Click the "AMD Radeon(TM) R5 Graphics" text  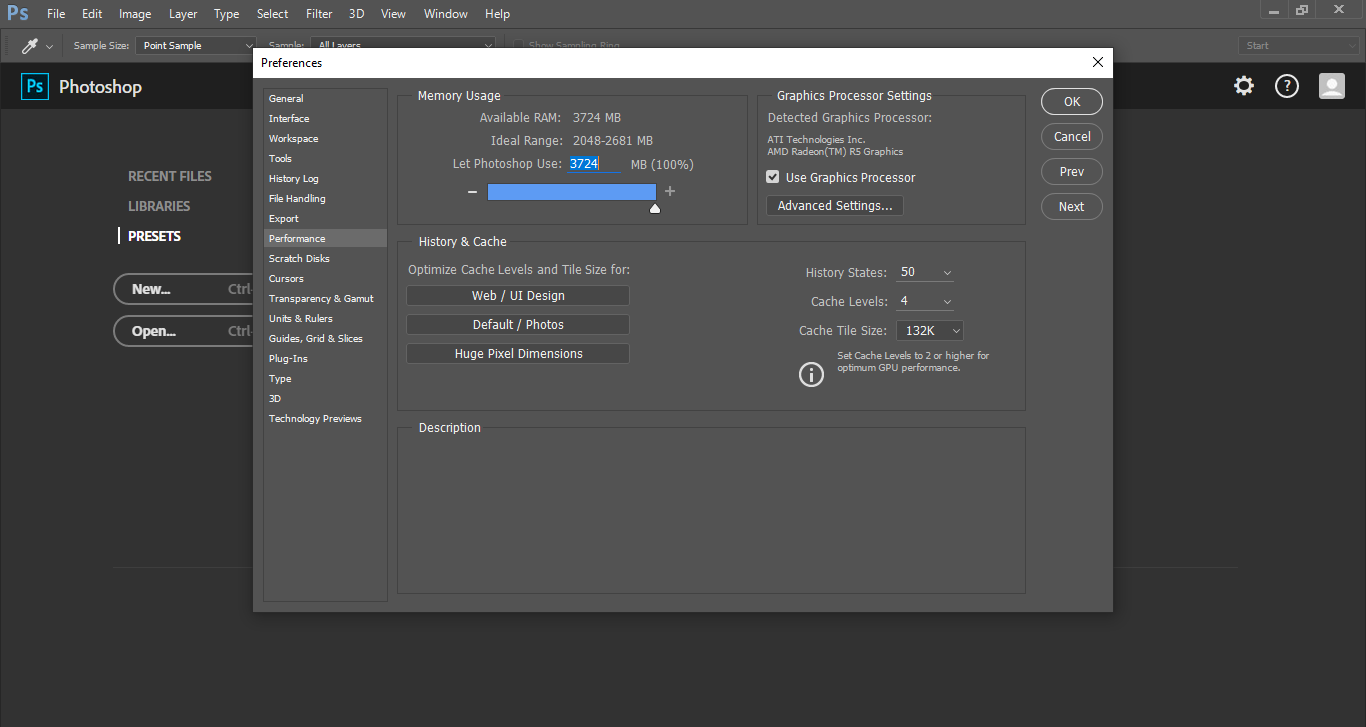point(835,152)
